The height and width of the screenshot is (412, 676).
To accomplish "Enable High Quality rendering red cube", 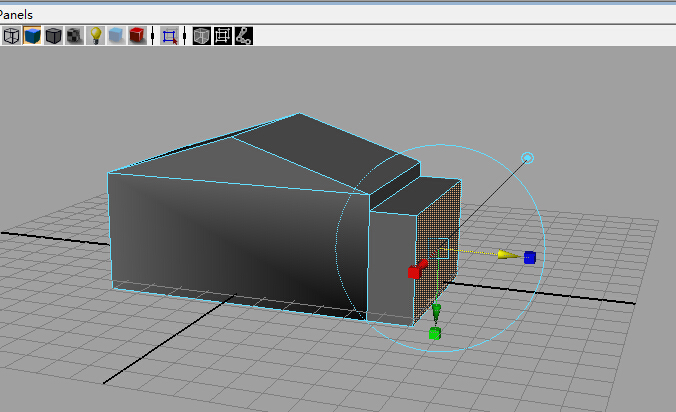I will coord(137,36).
